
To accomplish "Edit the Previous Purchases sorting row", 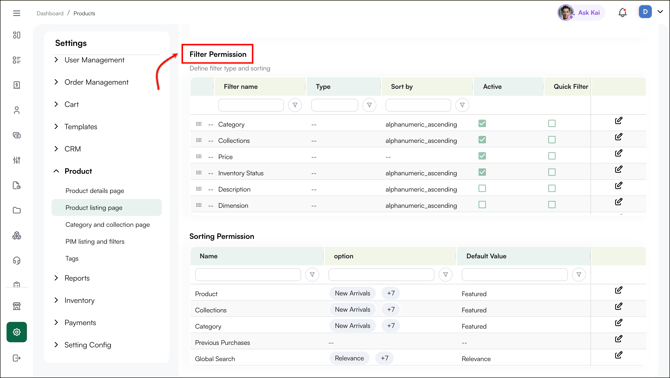I will click(618, 339).
